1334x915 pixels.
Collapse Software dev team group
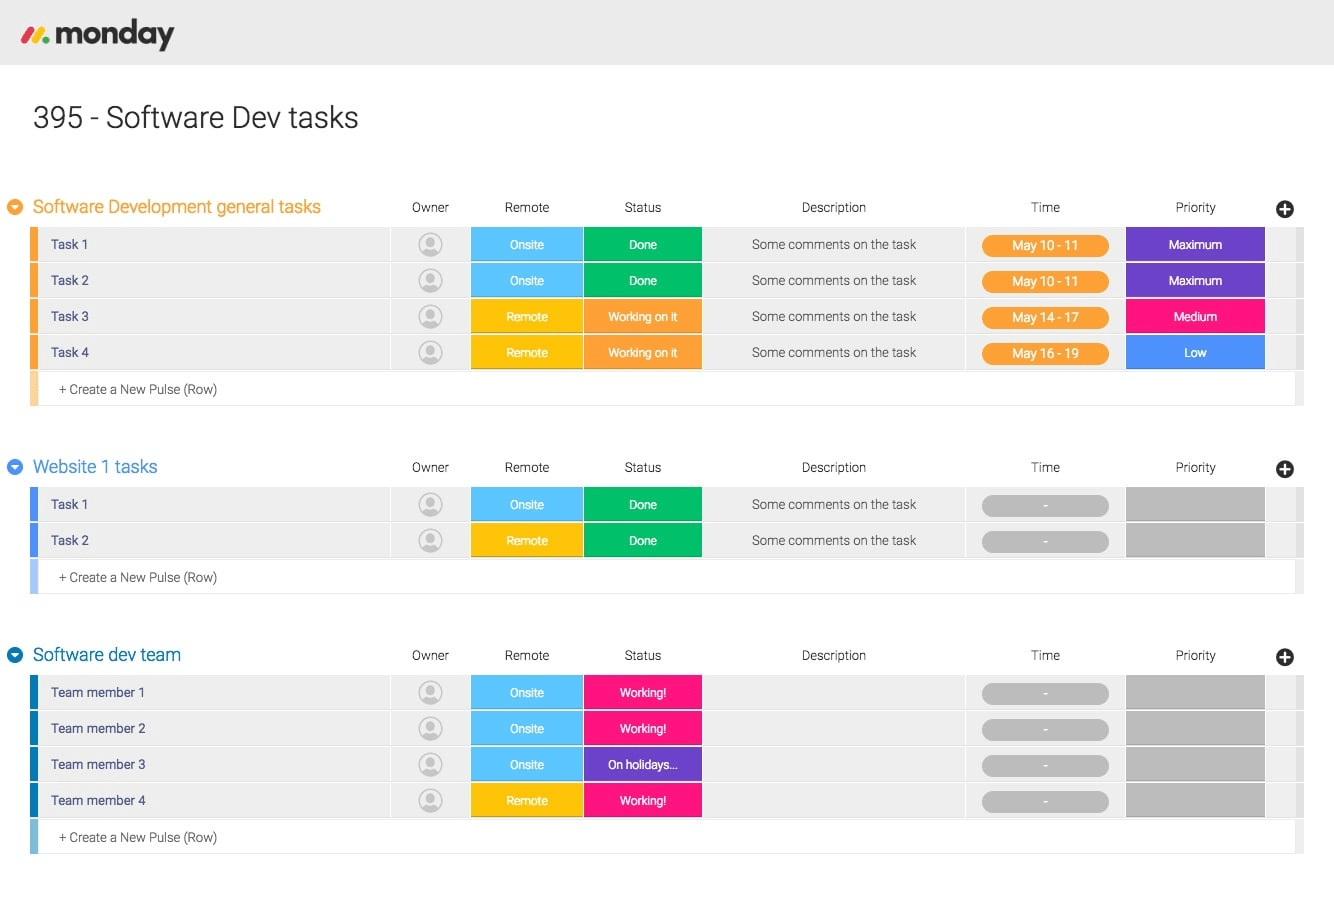[x=15, y=655]
